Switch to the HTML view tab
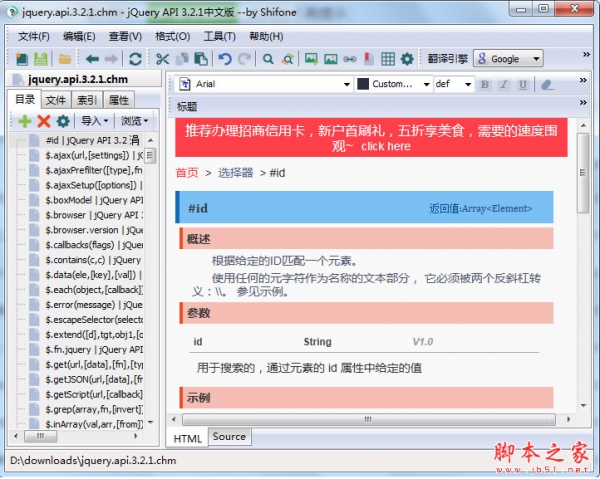Image resolution: width=600 pixels, height=479 pixels. (x=188, y=438)
